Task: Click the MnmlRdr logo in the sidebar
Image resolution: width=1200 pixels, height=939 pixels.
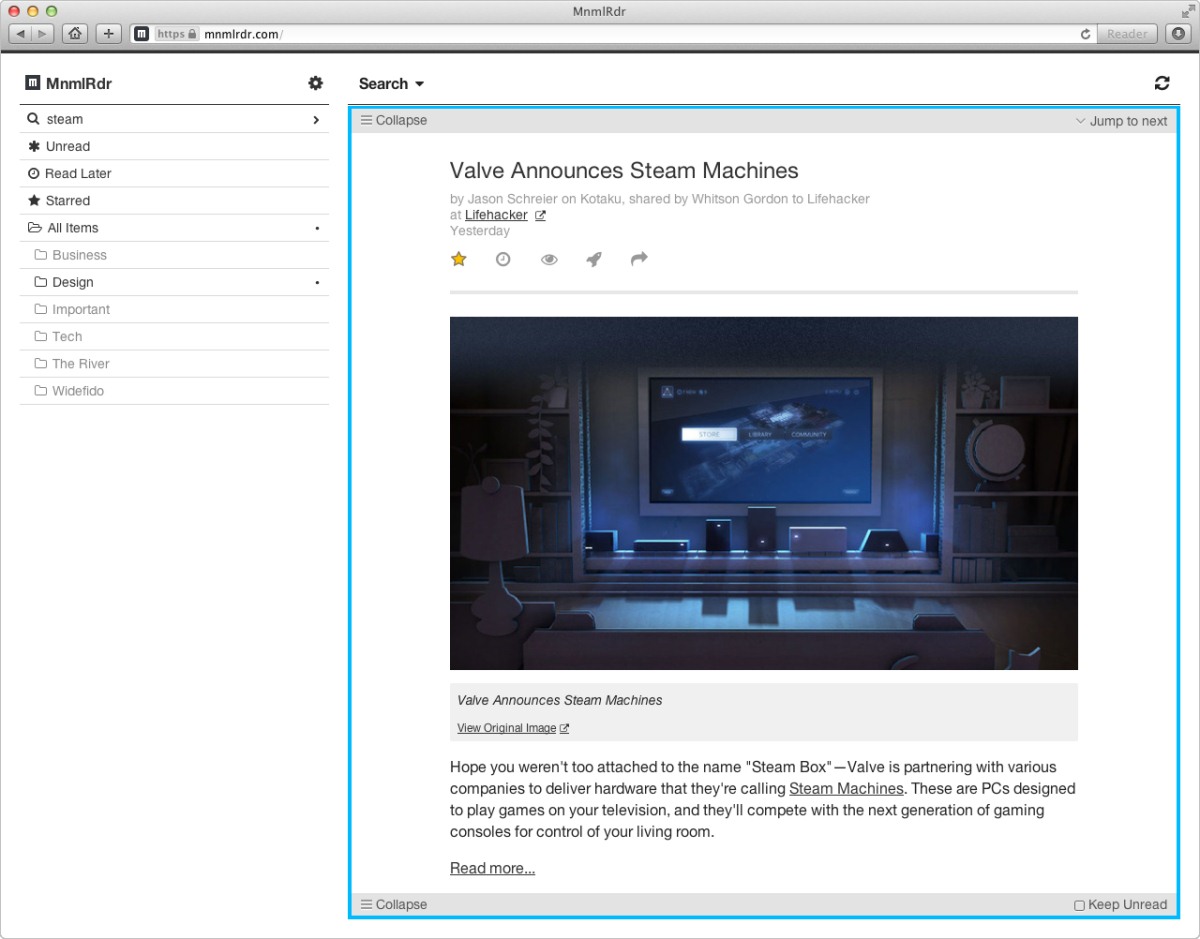Action: coord(68,84)
